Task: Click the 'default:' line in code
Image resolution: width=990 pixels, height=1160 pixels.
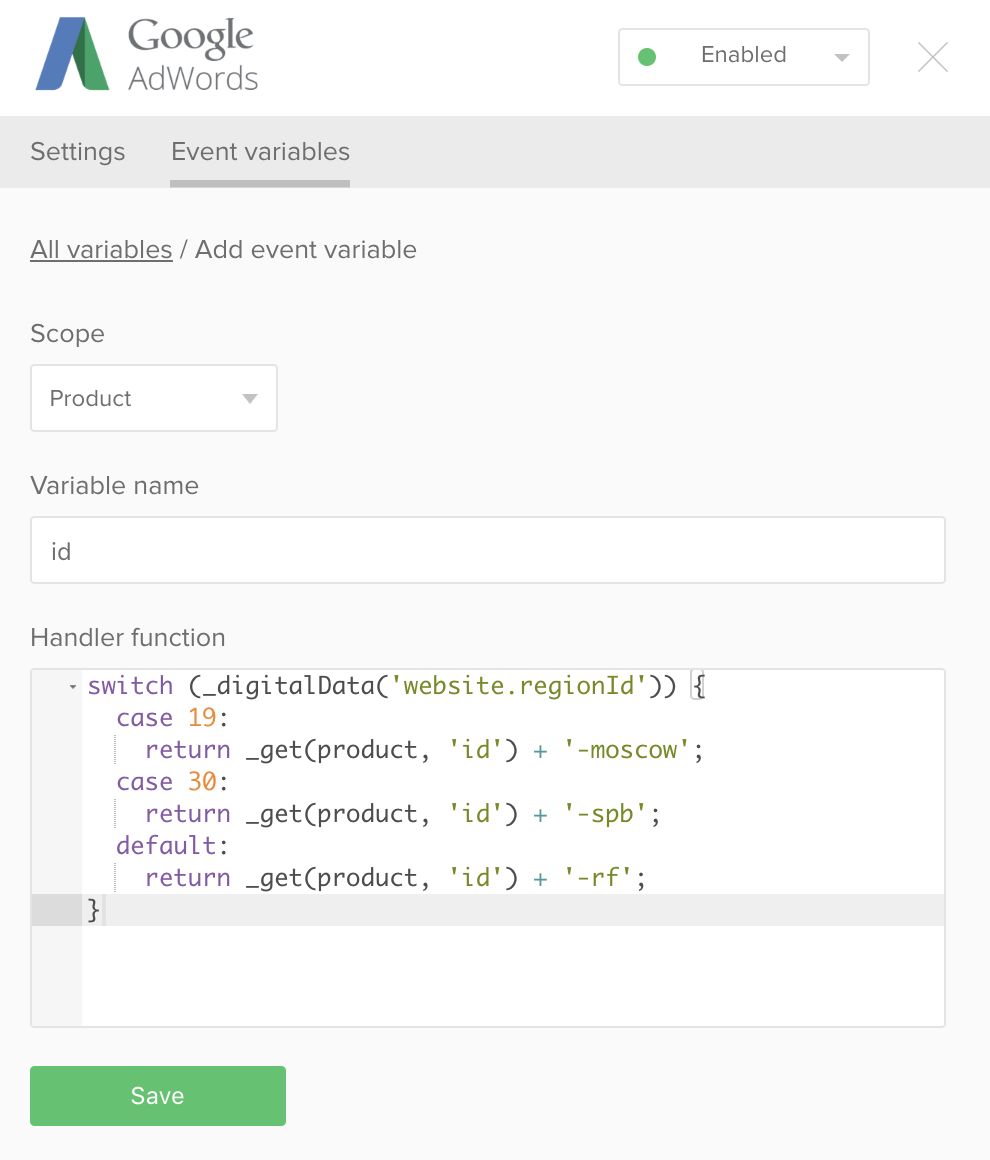Action: click(x=172, y=846)
